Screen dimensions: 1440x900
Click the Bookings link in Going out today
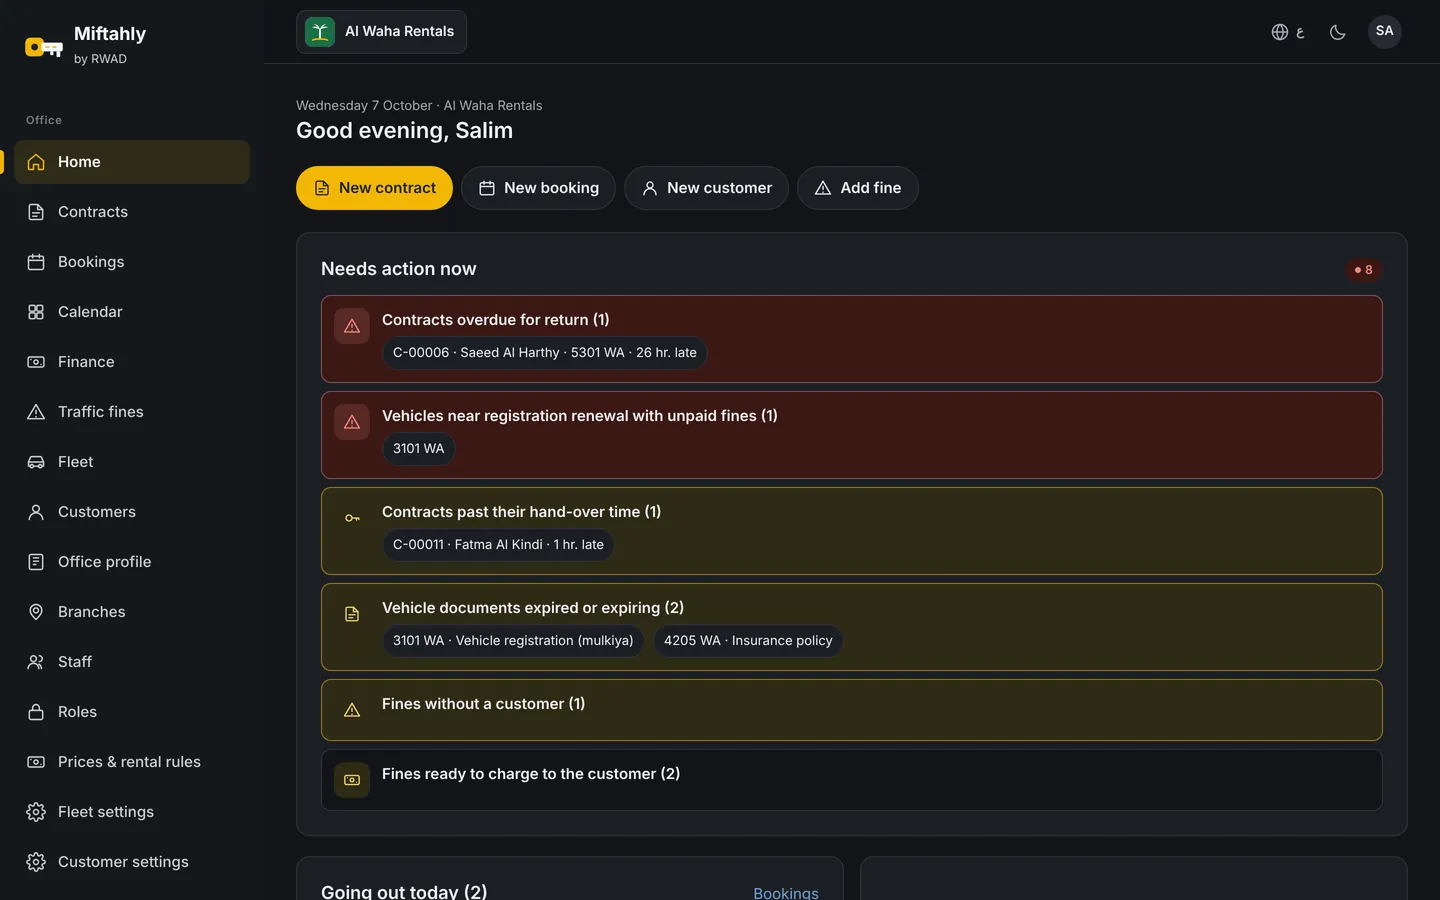786,892
